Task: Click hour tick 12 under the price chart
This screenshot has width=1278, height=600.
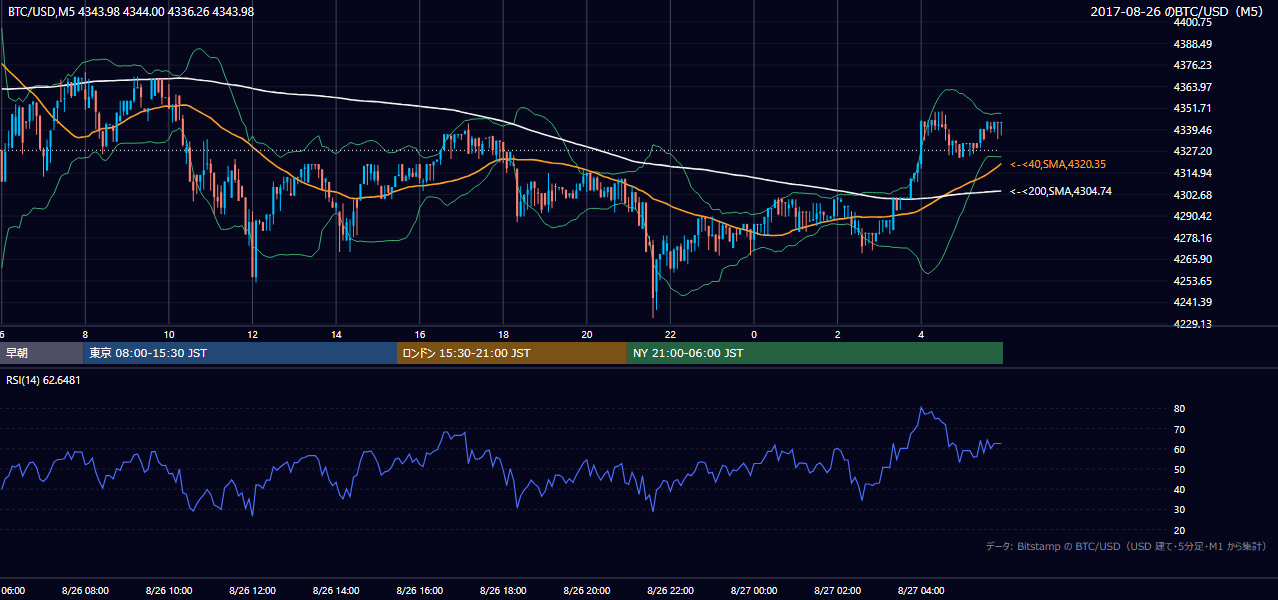Action: [x=252, y=335]
